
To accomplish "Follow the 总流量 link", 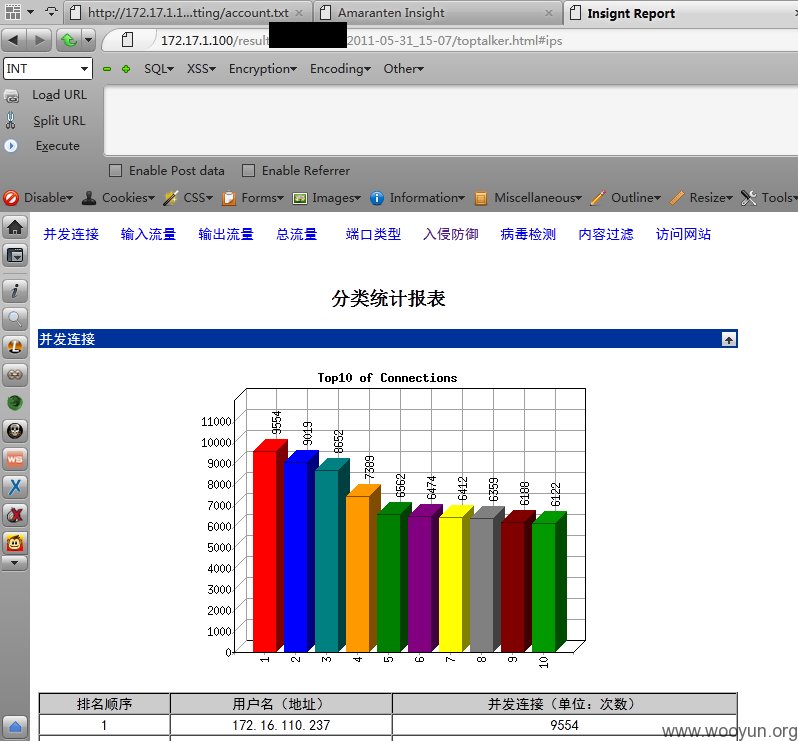I will [297, 234].
